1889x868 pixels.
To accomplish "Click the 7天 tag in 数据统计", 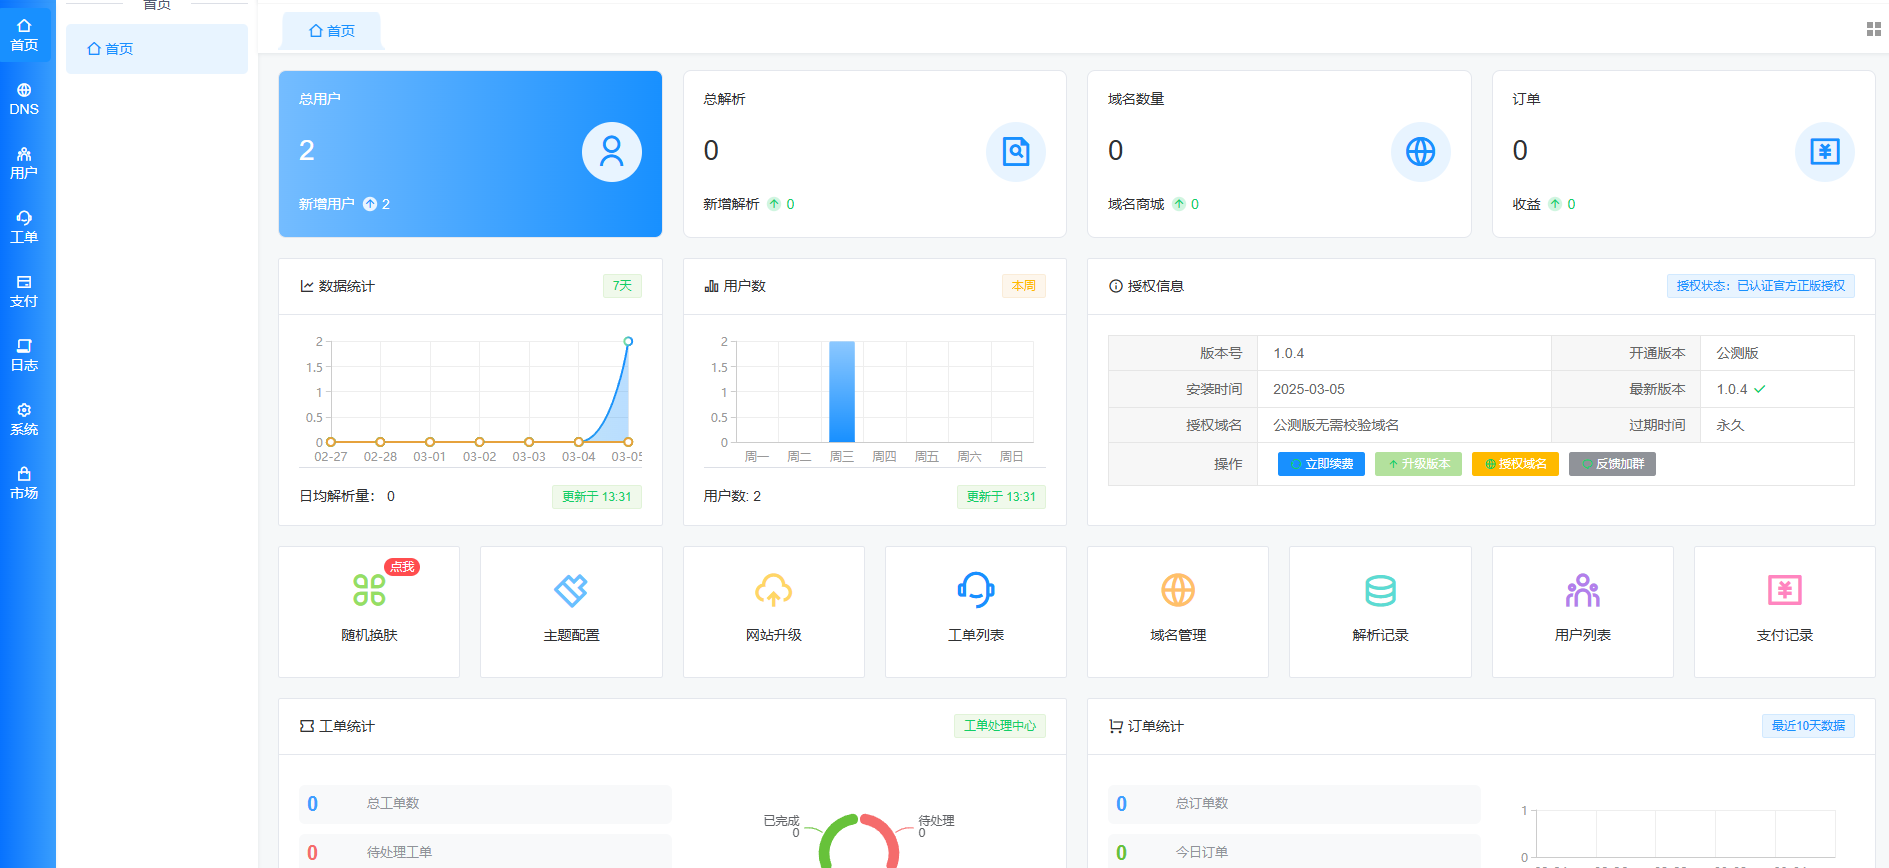I will [x=622, y=286].
